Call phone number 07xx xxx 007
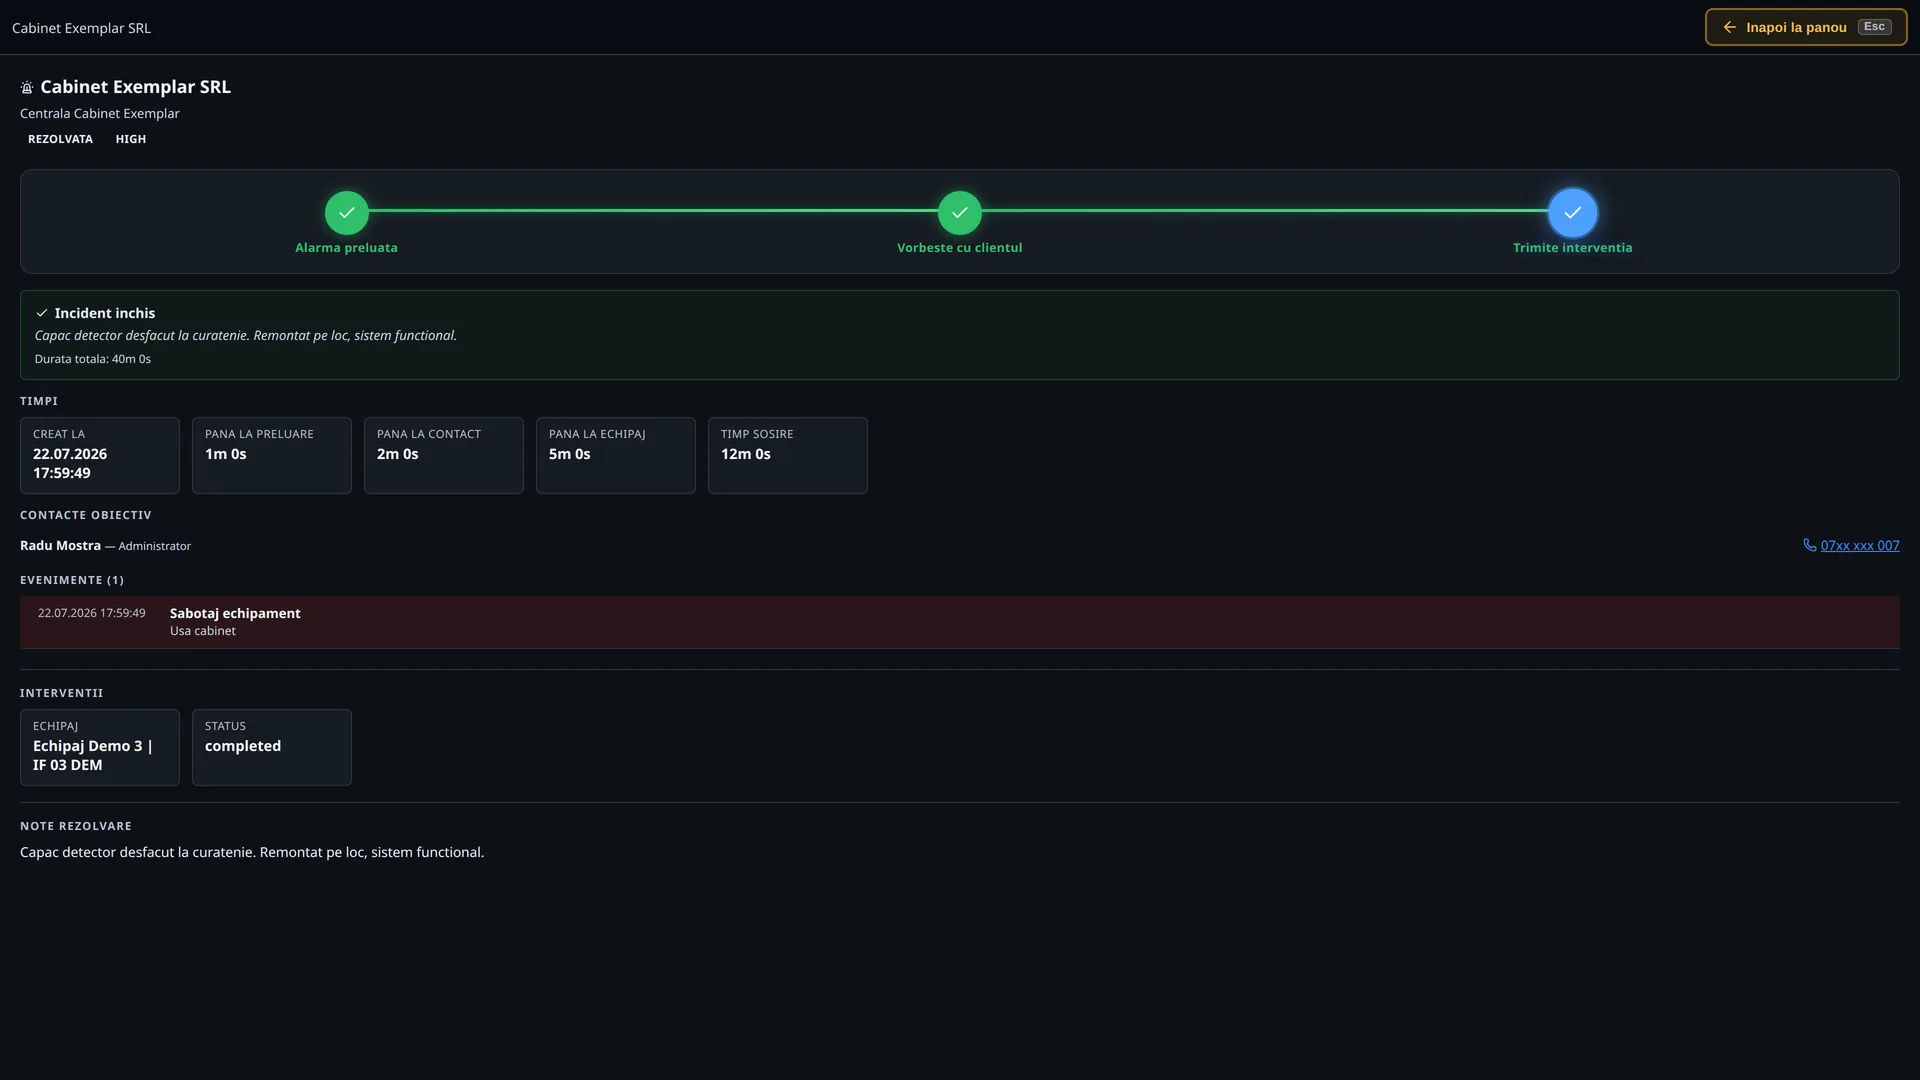The width and height of the screenshot is (1920, 1080). (x=1859, y=545)
